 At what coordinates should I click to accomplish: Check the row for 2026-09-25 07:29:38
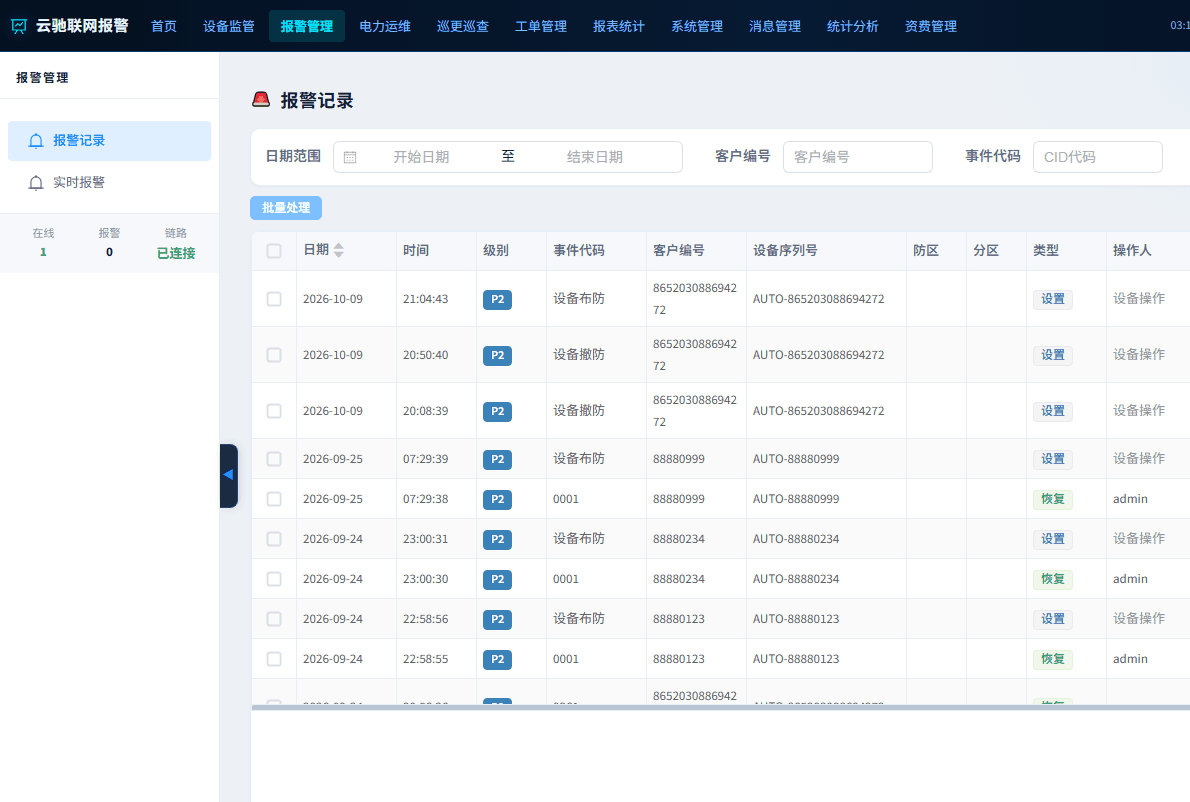[x=274, y=499]
